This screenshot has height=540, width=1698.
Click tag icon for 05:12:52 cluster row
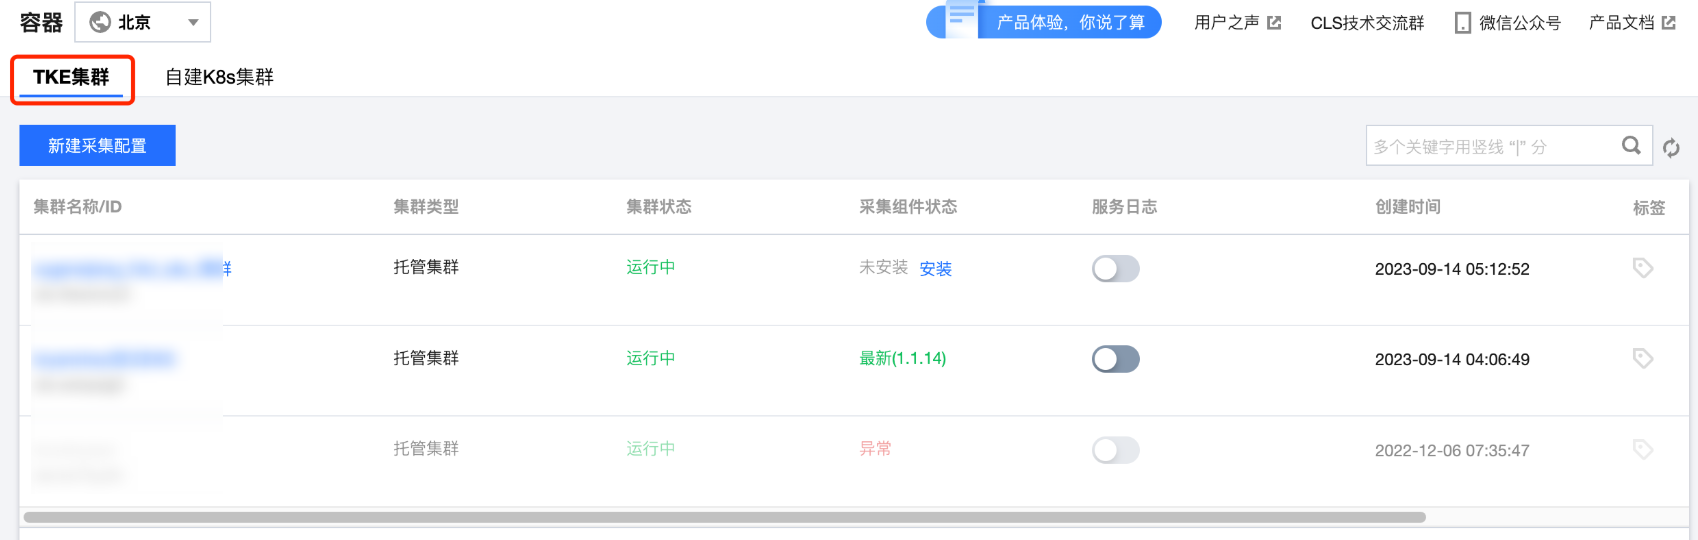point(1642,268)
